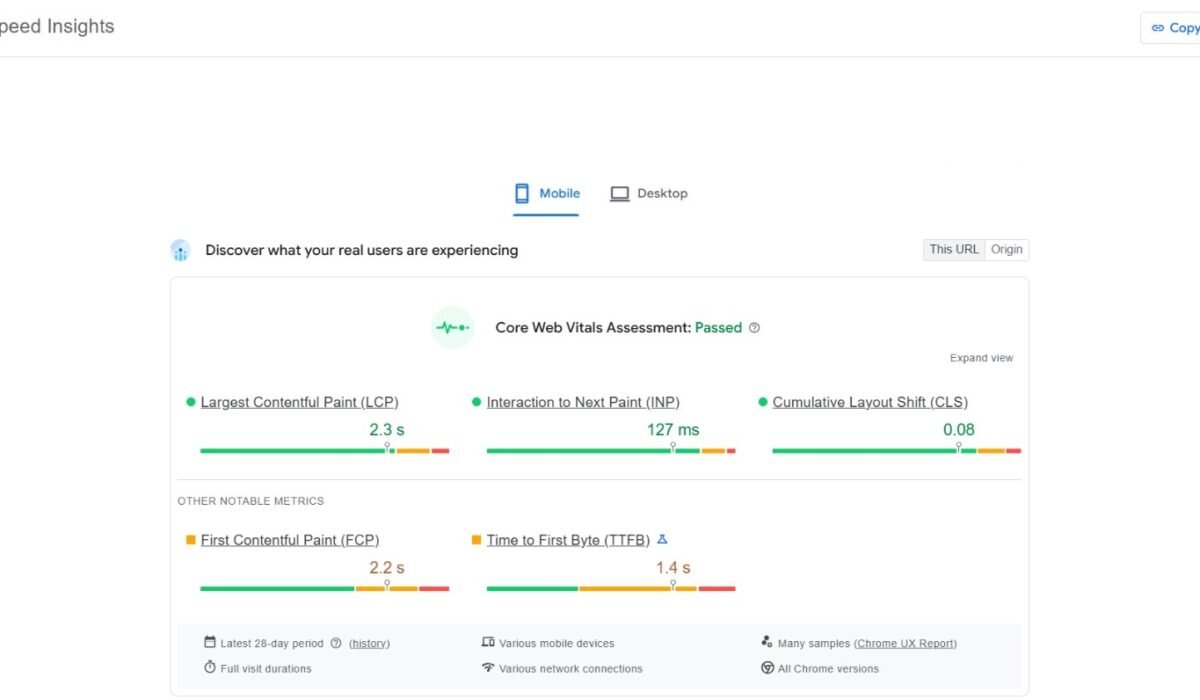Image resolution: width=1200 pixels, height=700 pixels.
Task: Click the Various mobile devices icon
Action: pos(488,642)
